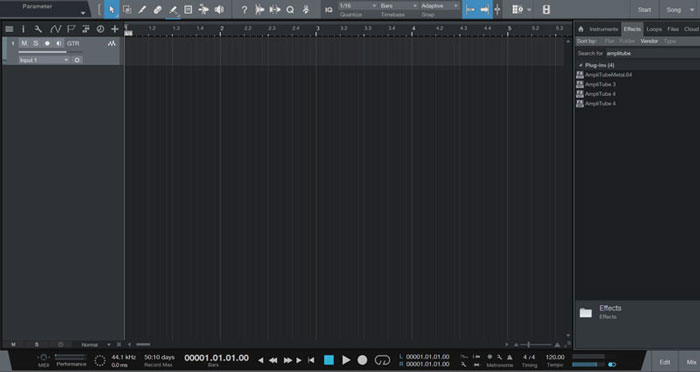This screenshot has width=700, height=372.
Task: Open the Edit view
Action: click(664, 362)
